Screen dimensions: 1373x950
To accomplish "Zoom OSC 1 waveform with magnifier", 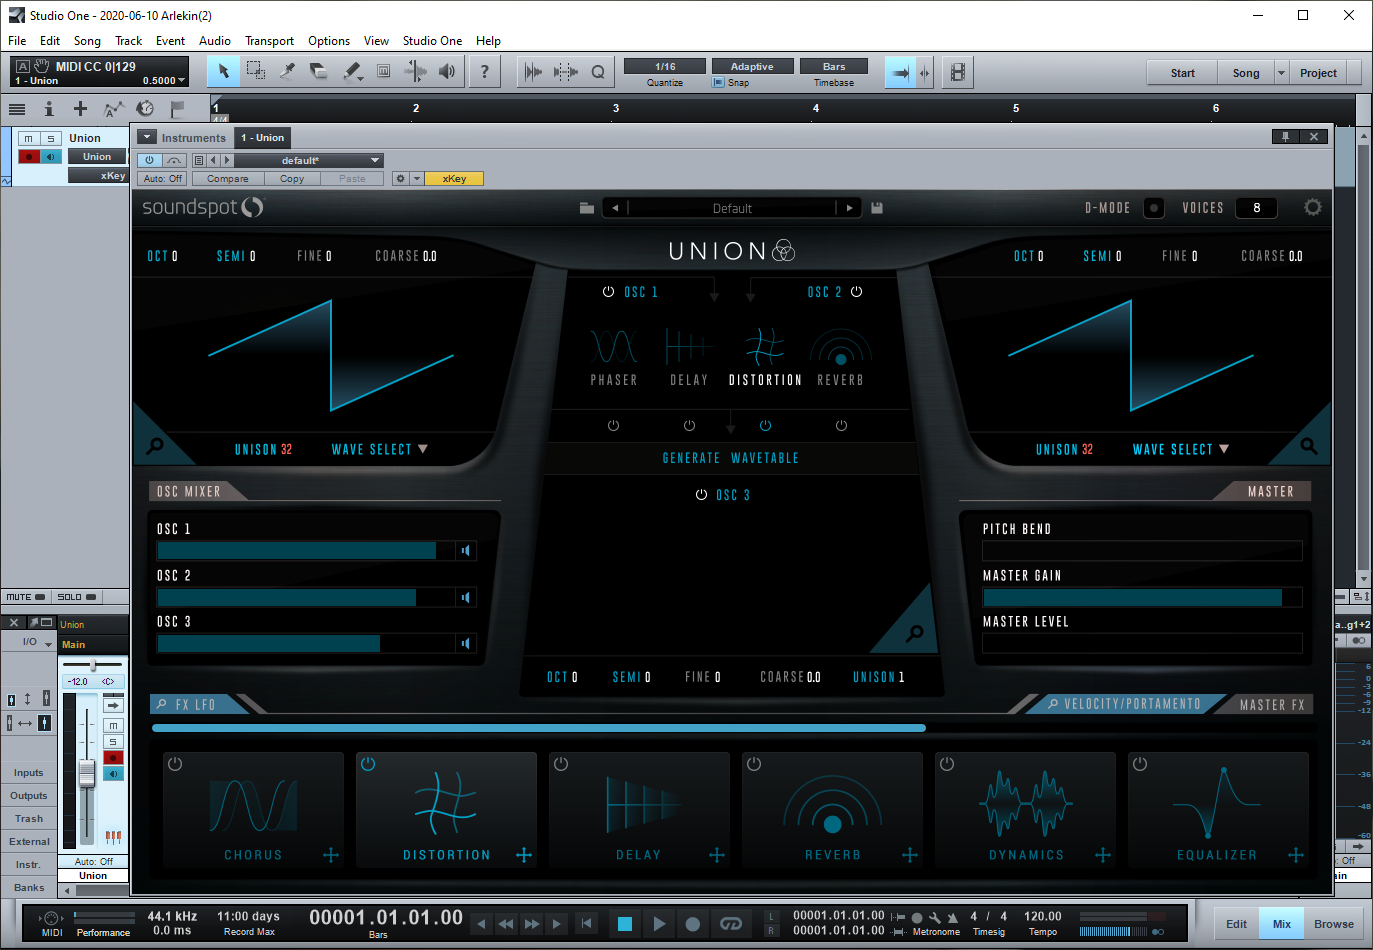I will pos(155,446).
